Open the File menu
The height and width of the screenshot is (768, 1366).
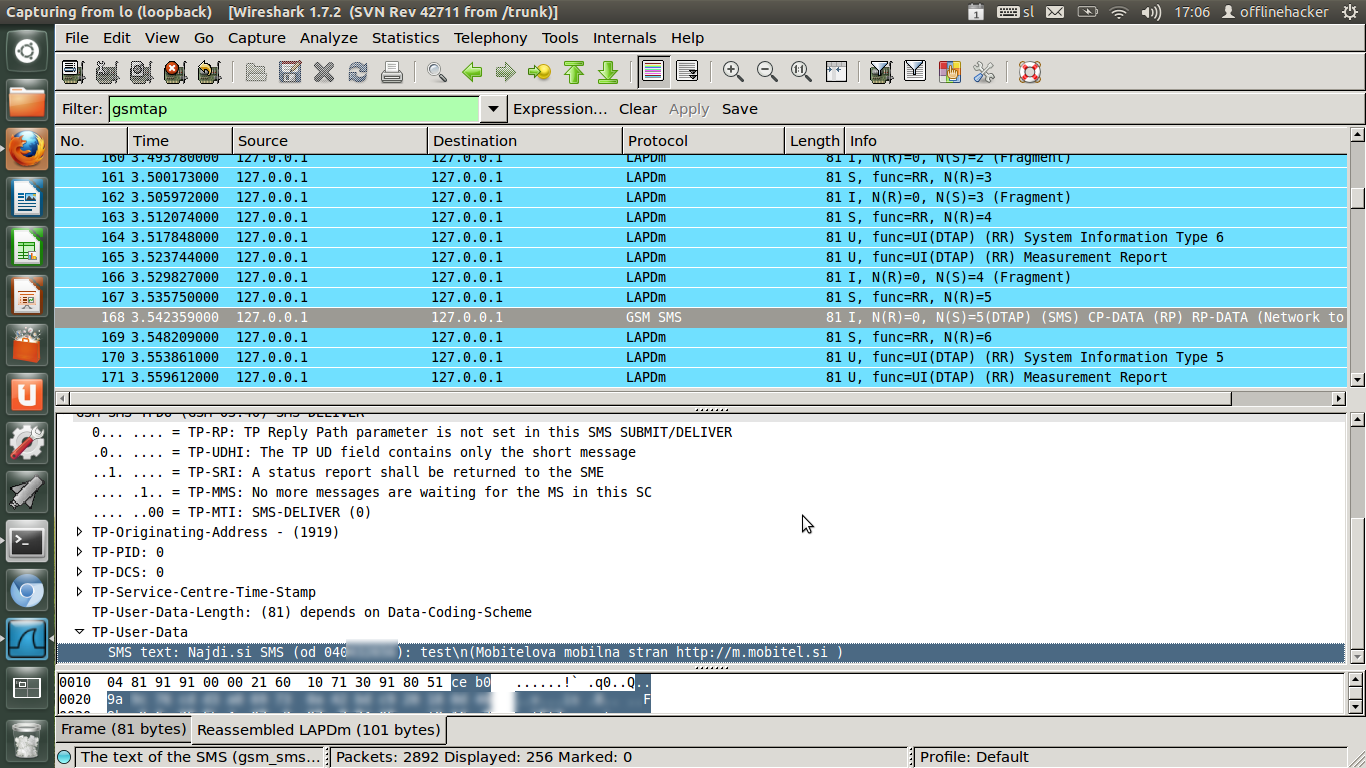[x=77, y=38]
